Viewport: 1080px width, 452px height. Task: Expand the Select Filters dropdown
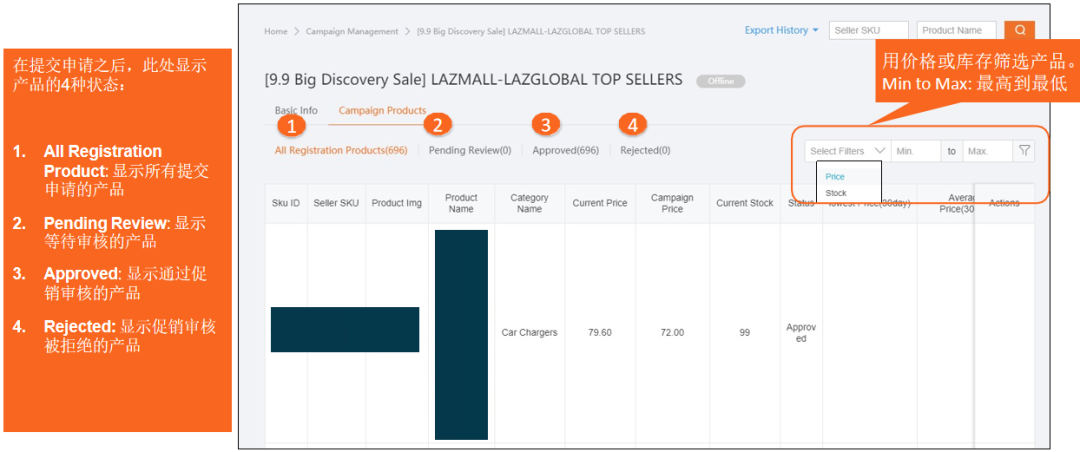click(x=847, y=151)
